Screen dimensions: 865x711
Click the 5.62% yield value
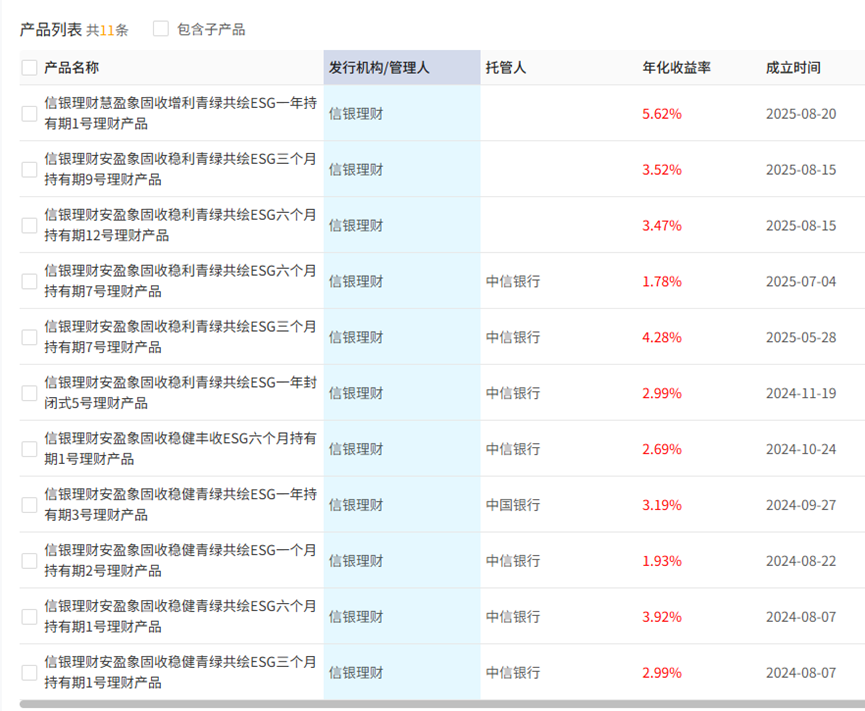pyautogui.click(x=663, y=113)
